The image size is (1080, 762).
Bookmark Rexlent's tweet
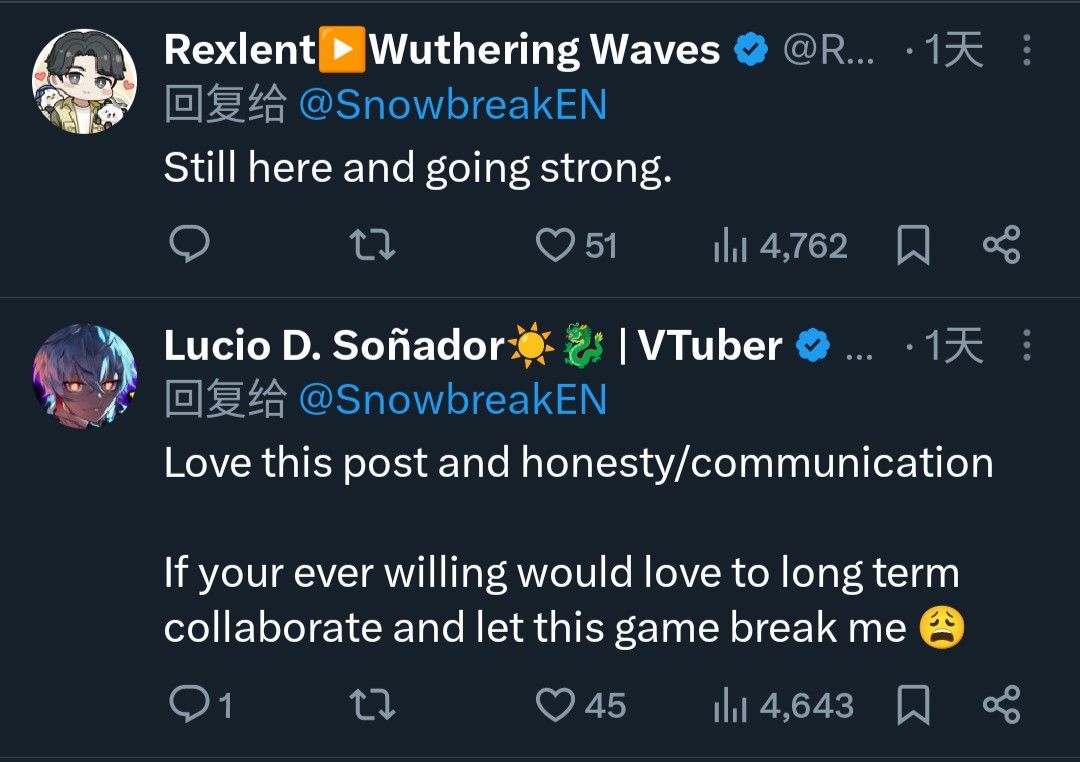click(912, 245)
